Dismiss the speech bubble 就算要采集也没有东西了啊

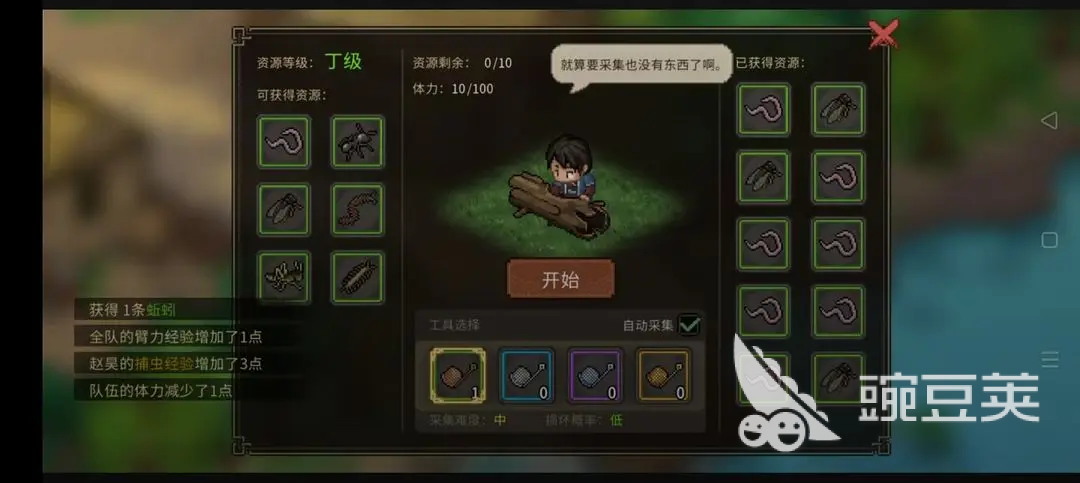tap(641, 65)
